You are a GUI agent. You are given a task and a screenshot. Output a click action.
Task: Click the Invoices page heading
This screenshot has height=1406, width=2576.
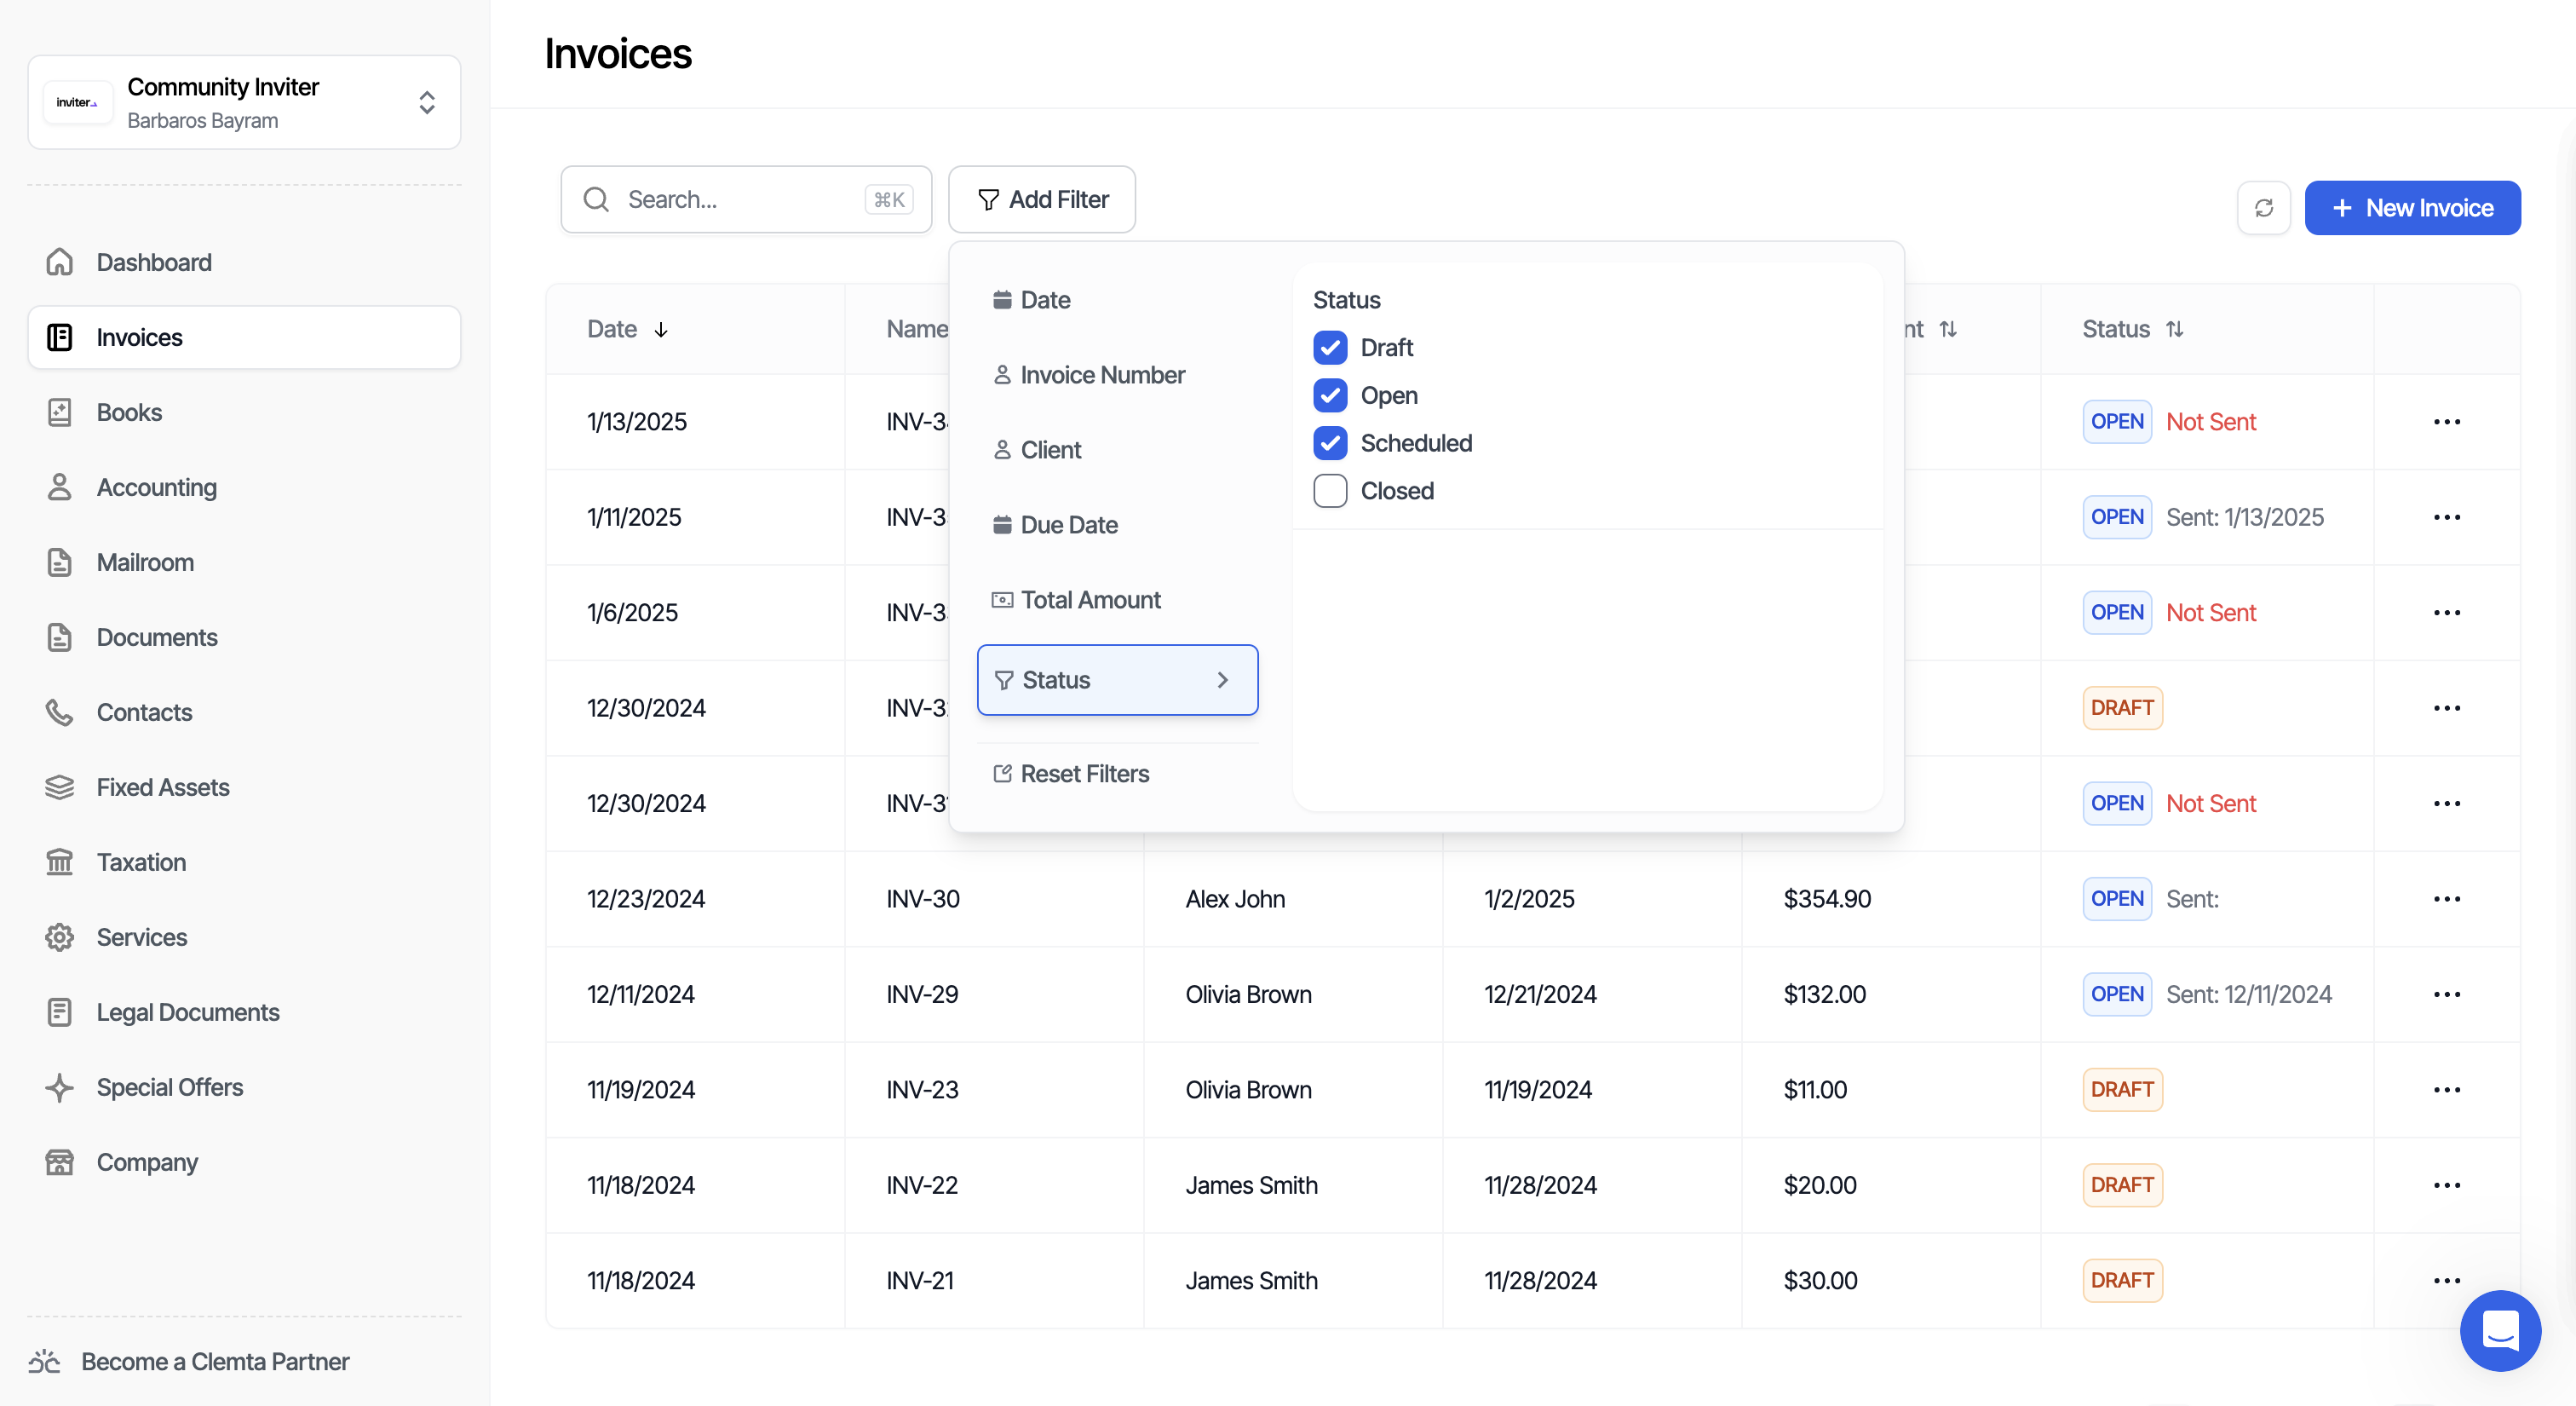(618, 54)
